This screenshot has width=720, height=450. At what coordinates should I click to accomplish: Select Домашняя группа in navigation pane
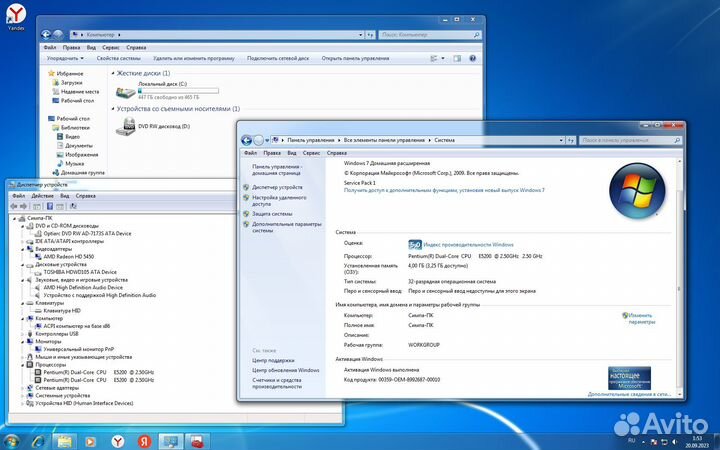tap(82, 173)
